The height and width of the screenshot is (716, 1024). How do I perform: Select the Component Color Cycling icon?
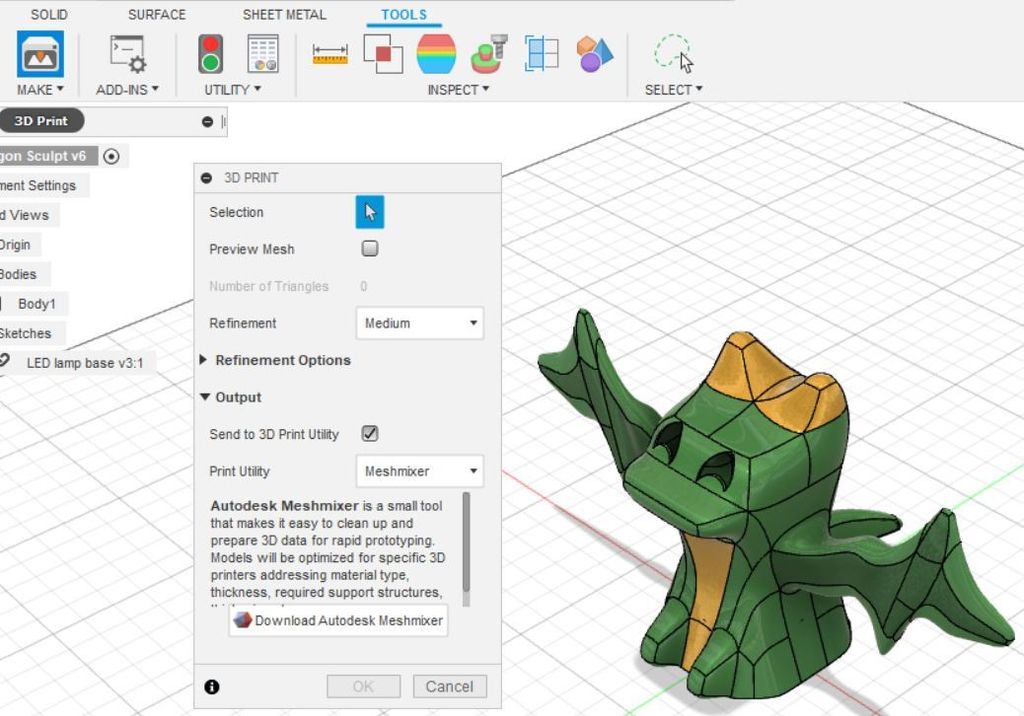[x=594, y=55]
